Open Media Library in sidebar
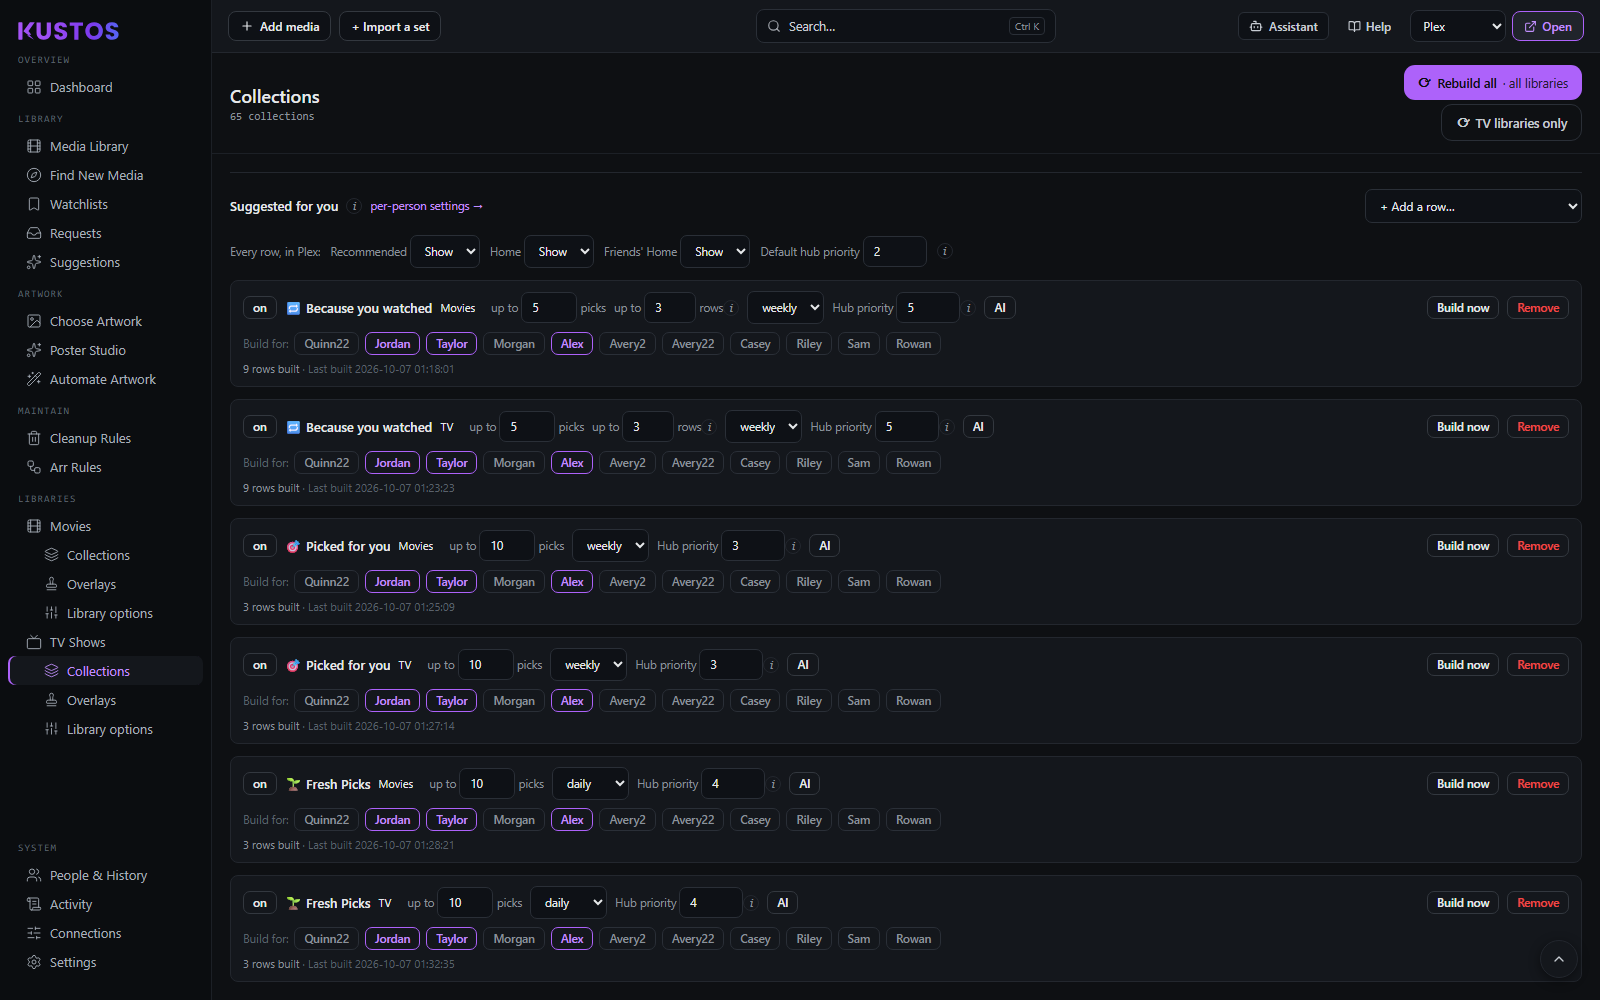The width and height of the screenshot is (1600, 1000). [x=89, y=146]
